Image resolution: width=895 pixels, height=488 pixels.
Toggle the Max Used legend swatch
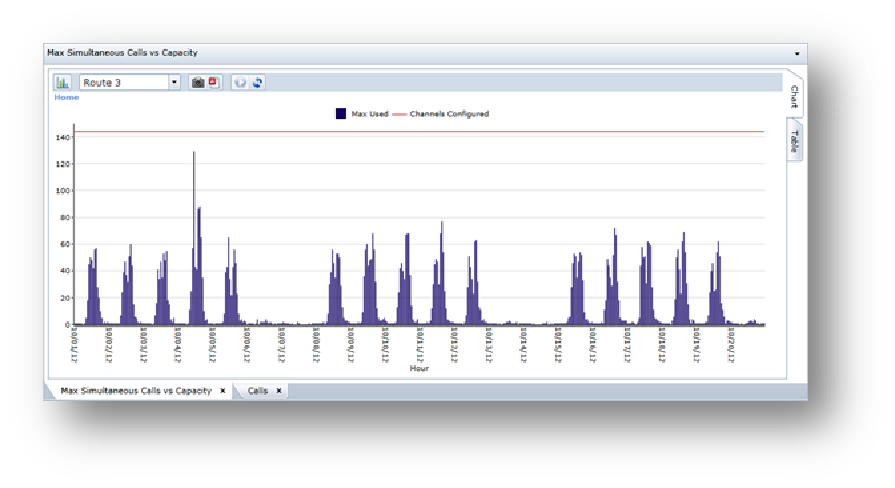341,114
